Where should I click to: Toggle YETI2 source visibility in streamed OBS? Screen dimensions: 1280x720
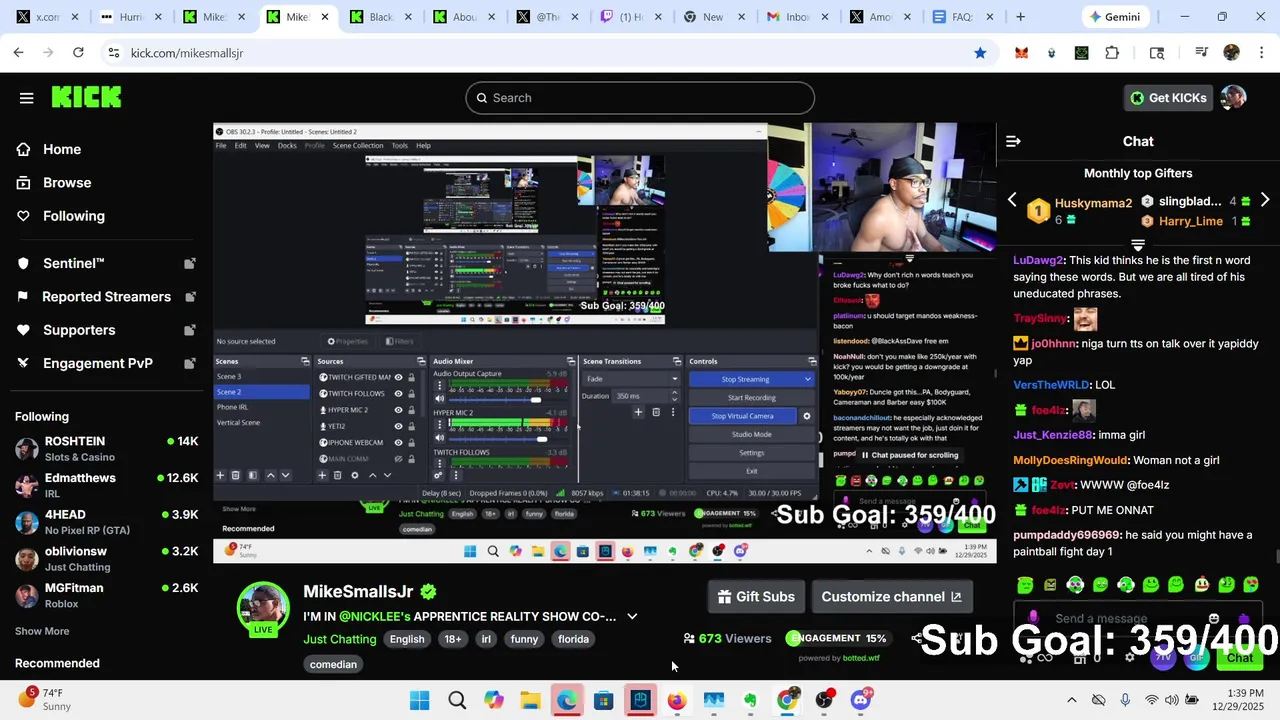pyautogui.click(x=398, y=426)
